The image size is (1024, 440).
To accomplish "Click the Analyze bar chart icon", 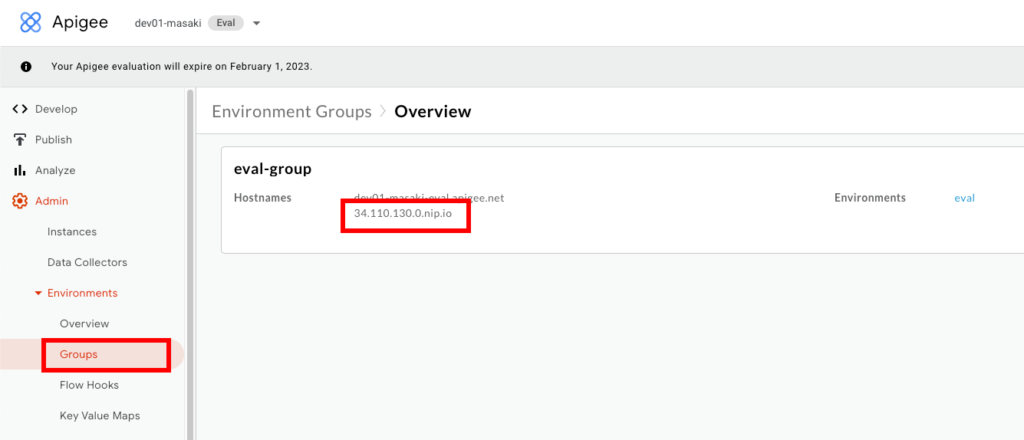I will (x=19, y=171).
